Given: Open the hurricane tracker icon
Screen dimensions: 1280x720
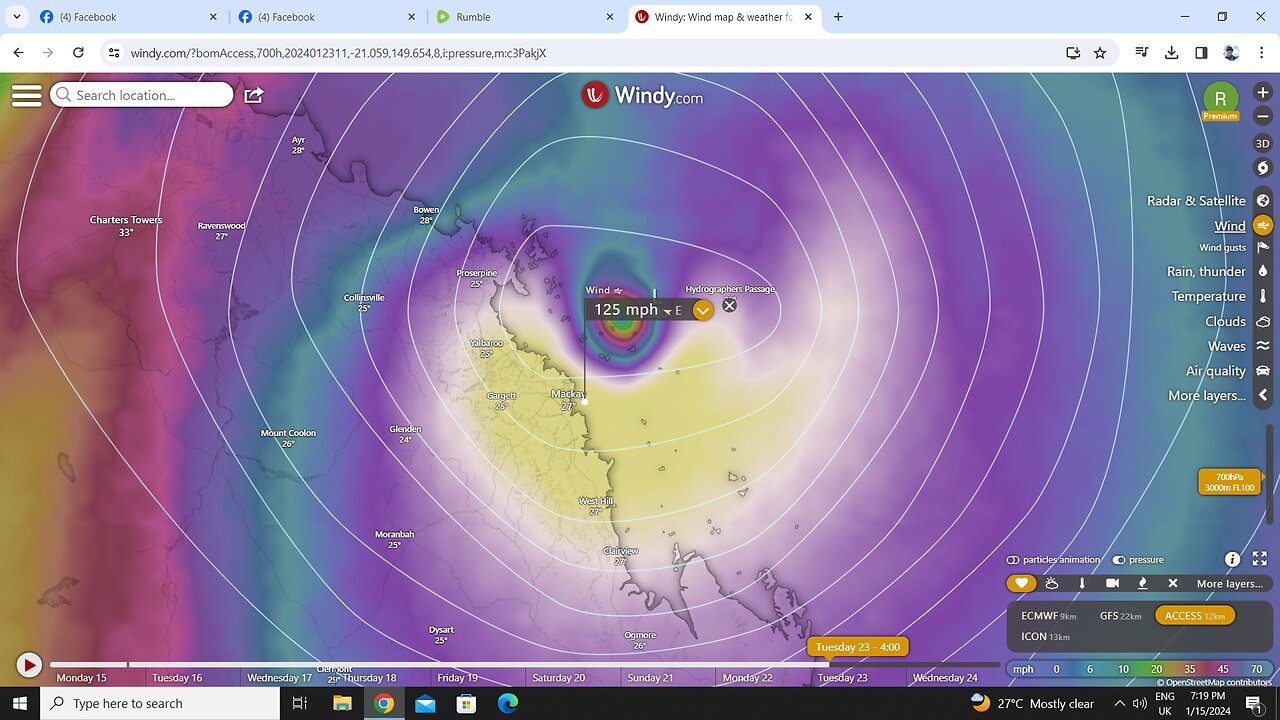Looking at the screenshot, I should point(1263,167).
